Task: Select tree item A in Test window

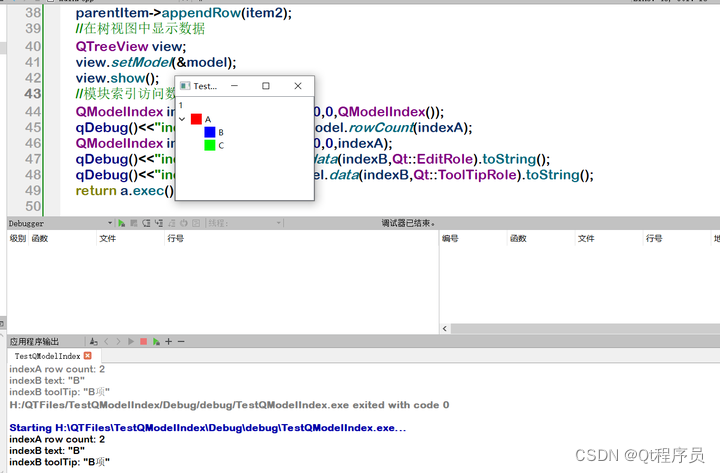Action: click(x=208, y=119)
